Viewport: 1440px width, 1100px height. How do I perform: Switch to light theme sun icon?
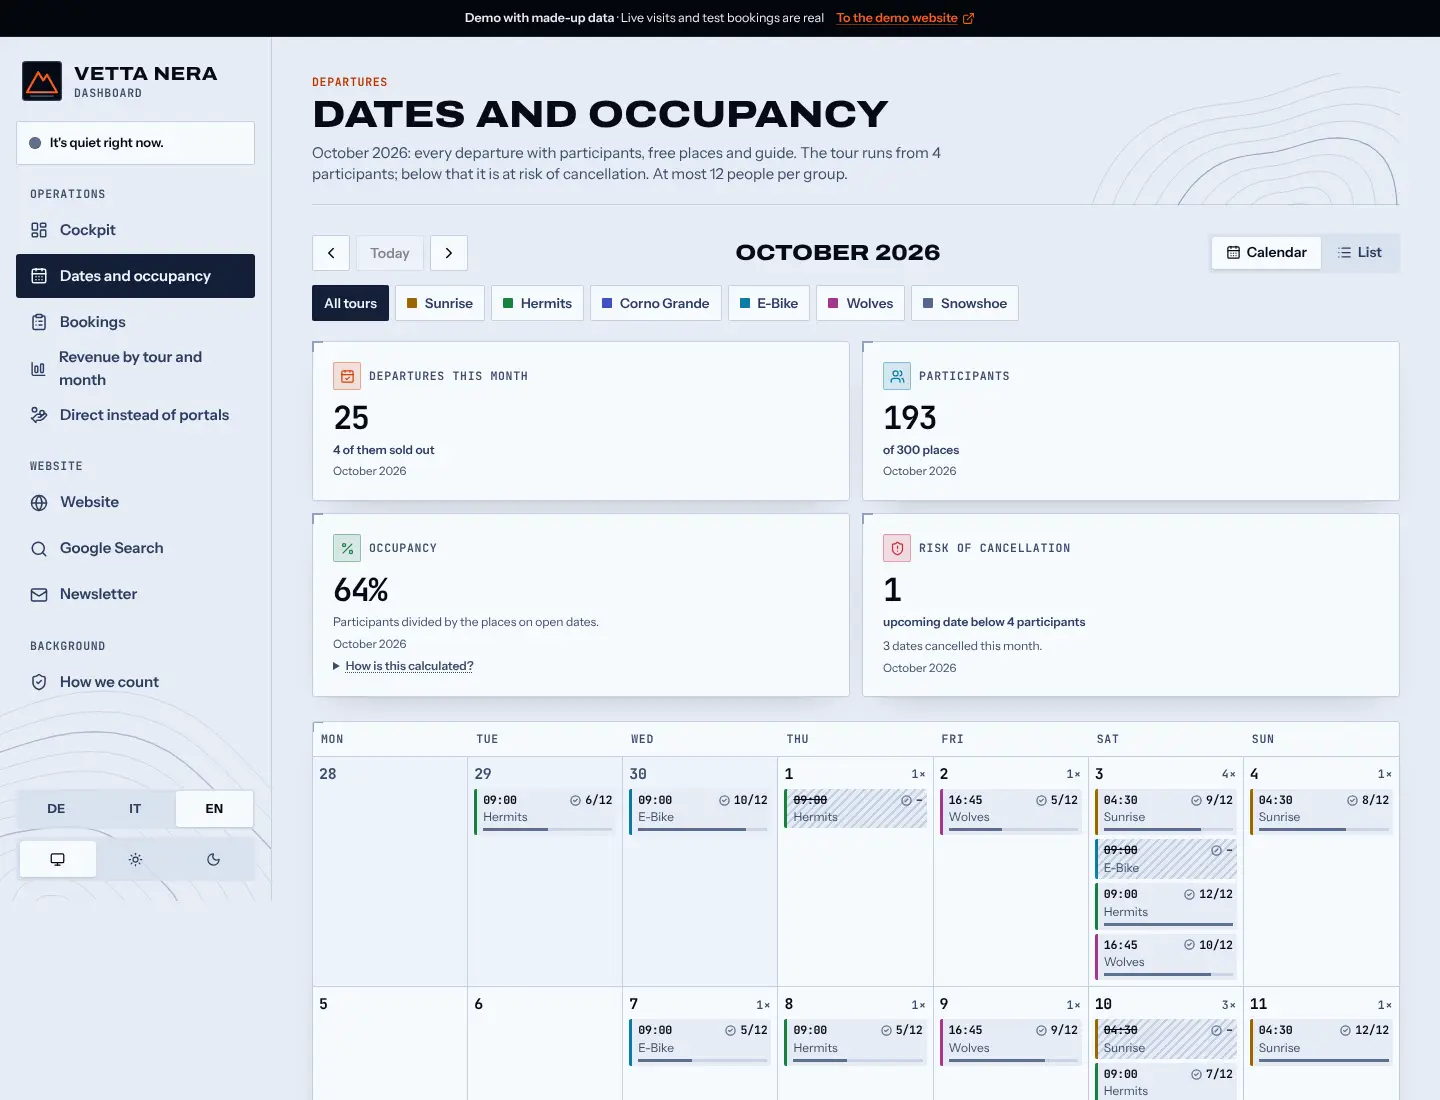coord(135,859)
